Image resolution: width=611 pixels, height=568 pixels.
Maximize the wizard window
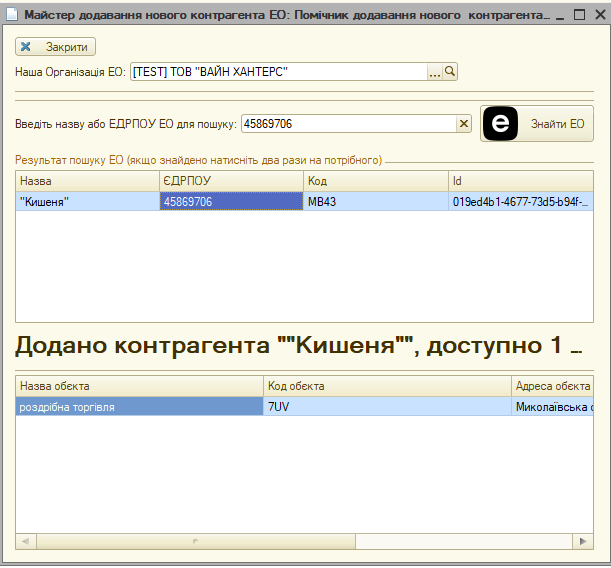tap(579, 15)
